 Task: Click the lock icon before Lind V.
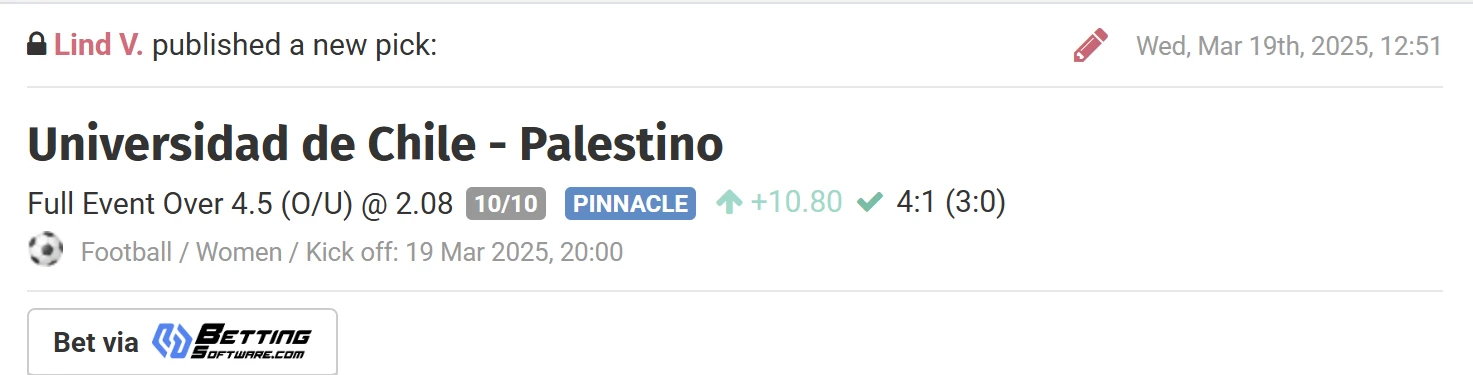tap(37, 45)
